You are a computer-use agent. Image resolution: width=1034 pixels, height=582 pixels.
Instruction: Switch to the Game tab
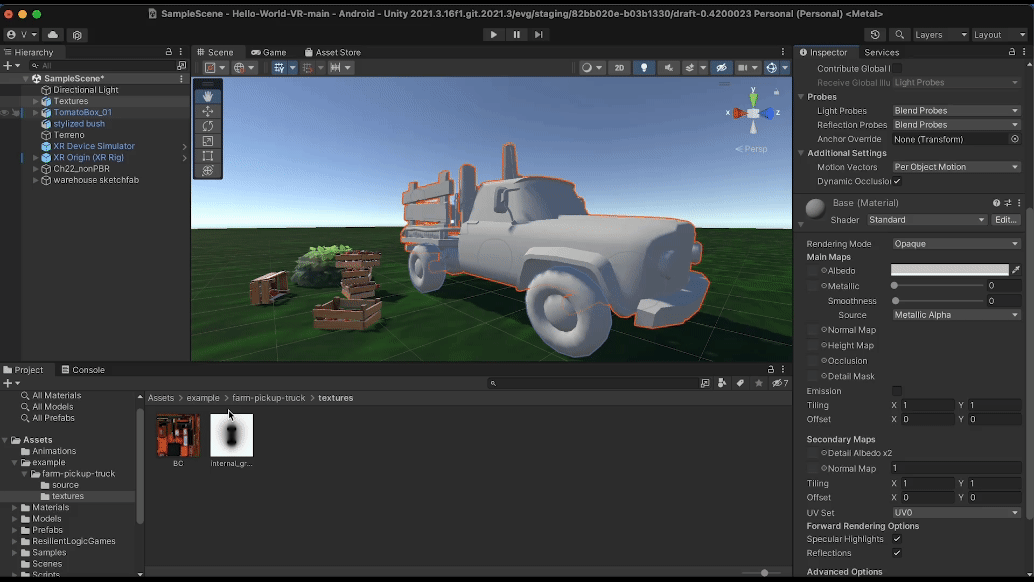tap(268, 52)
